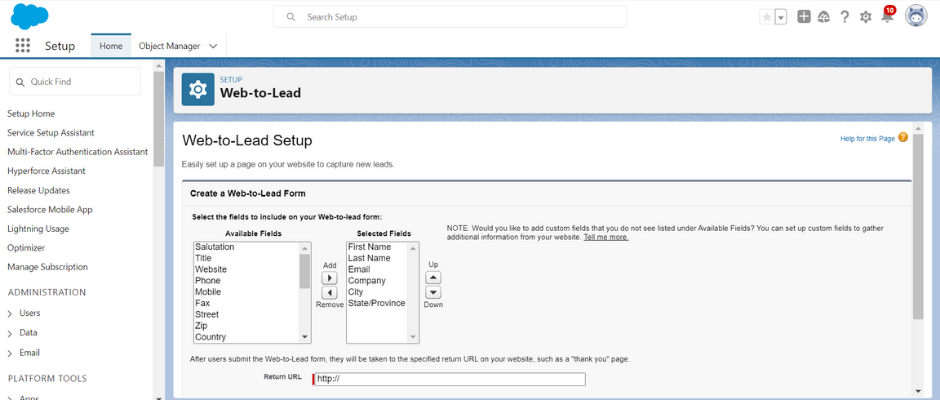940x400 pixels.
Task: Move selected field Down
Action: pos(433,292)
